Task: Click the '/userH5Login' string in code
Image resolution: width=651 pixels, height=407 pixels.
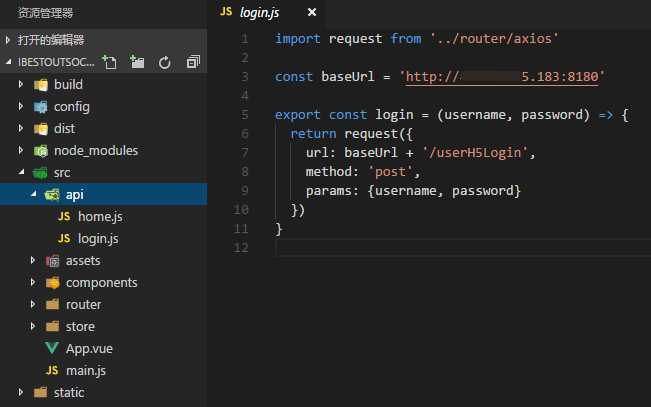Action: (475, 153)
